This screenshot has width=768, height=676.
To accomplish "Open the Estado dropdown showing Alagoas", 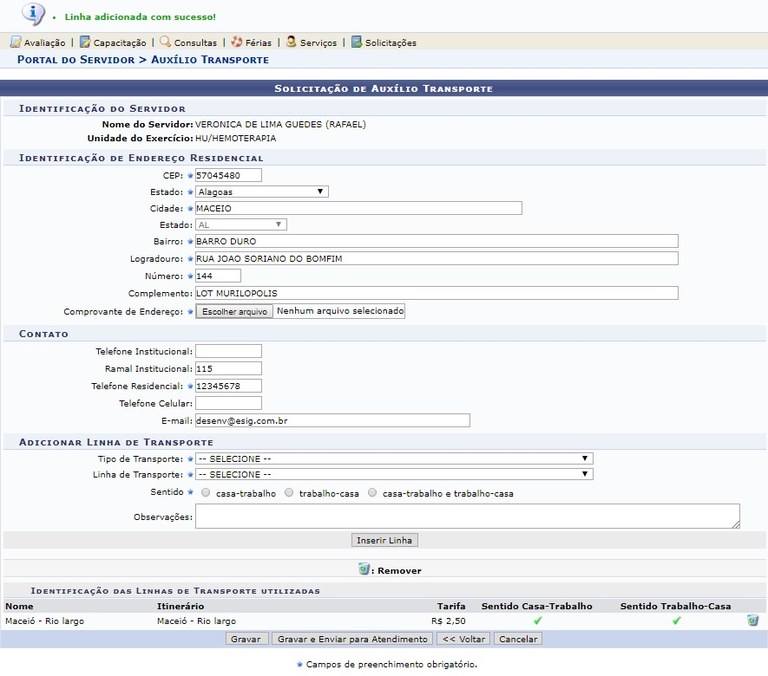I will (x=261, y=191).
